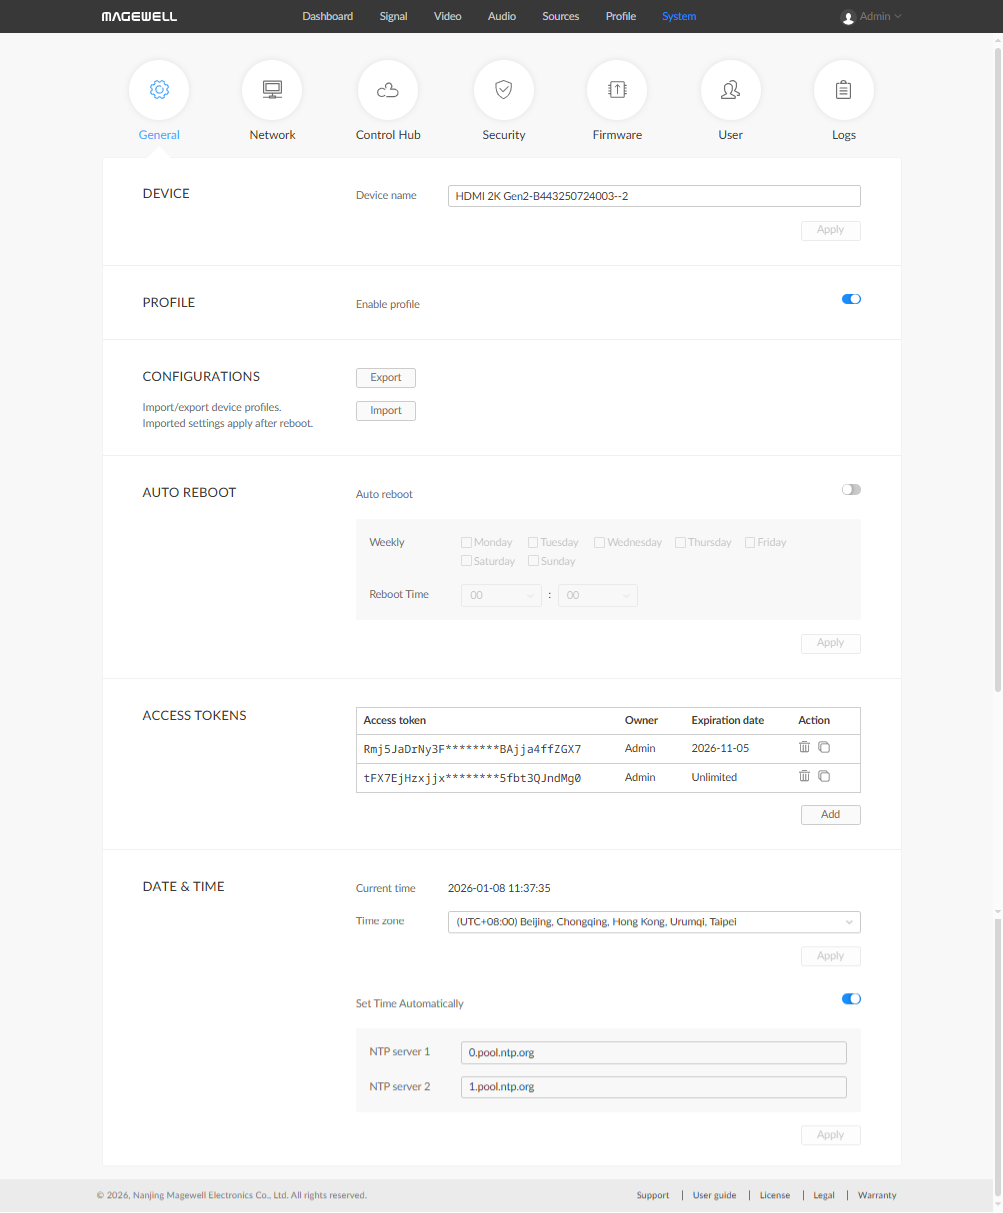This screenshot has width=1003, height=1213.
Task: Add a new access token
Action: [830, 815]
